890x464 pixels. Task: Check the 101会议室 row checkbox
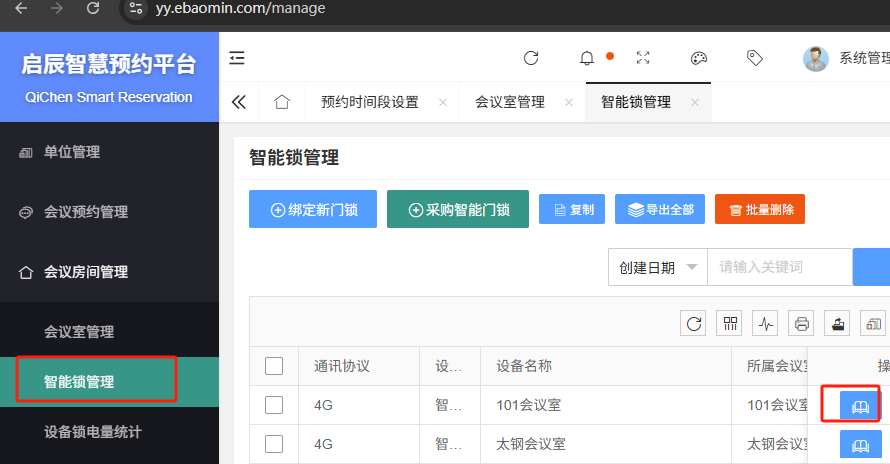[274, 405]
